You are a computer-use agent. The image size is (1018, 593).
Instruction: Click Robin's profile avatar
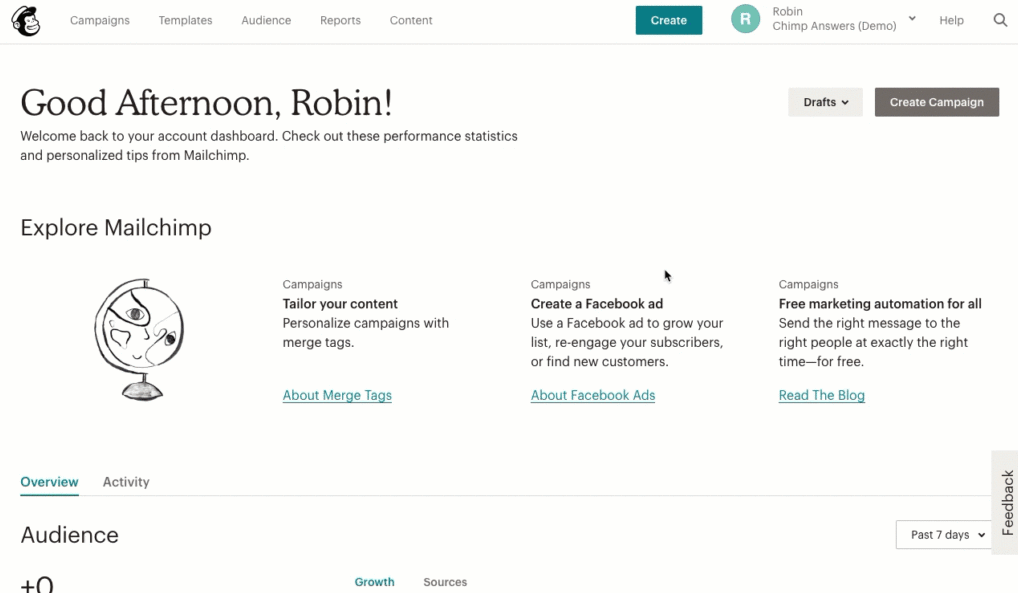[x=745, y=19]
